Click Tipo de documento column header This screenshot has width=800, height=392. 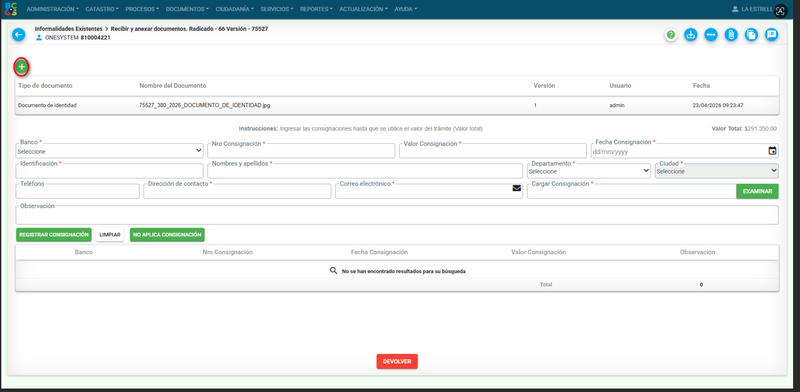(x=45, y=86)
